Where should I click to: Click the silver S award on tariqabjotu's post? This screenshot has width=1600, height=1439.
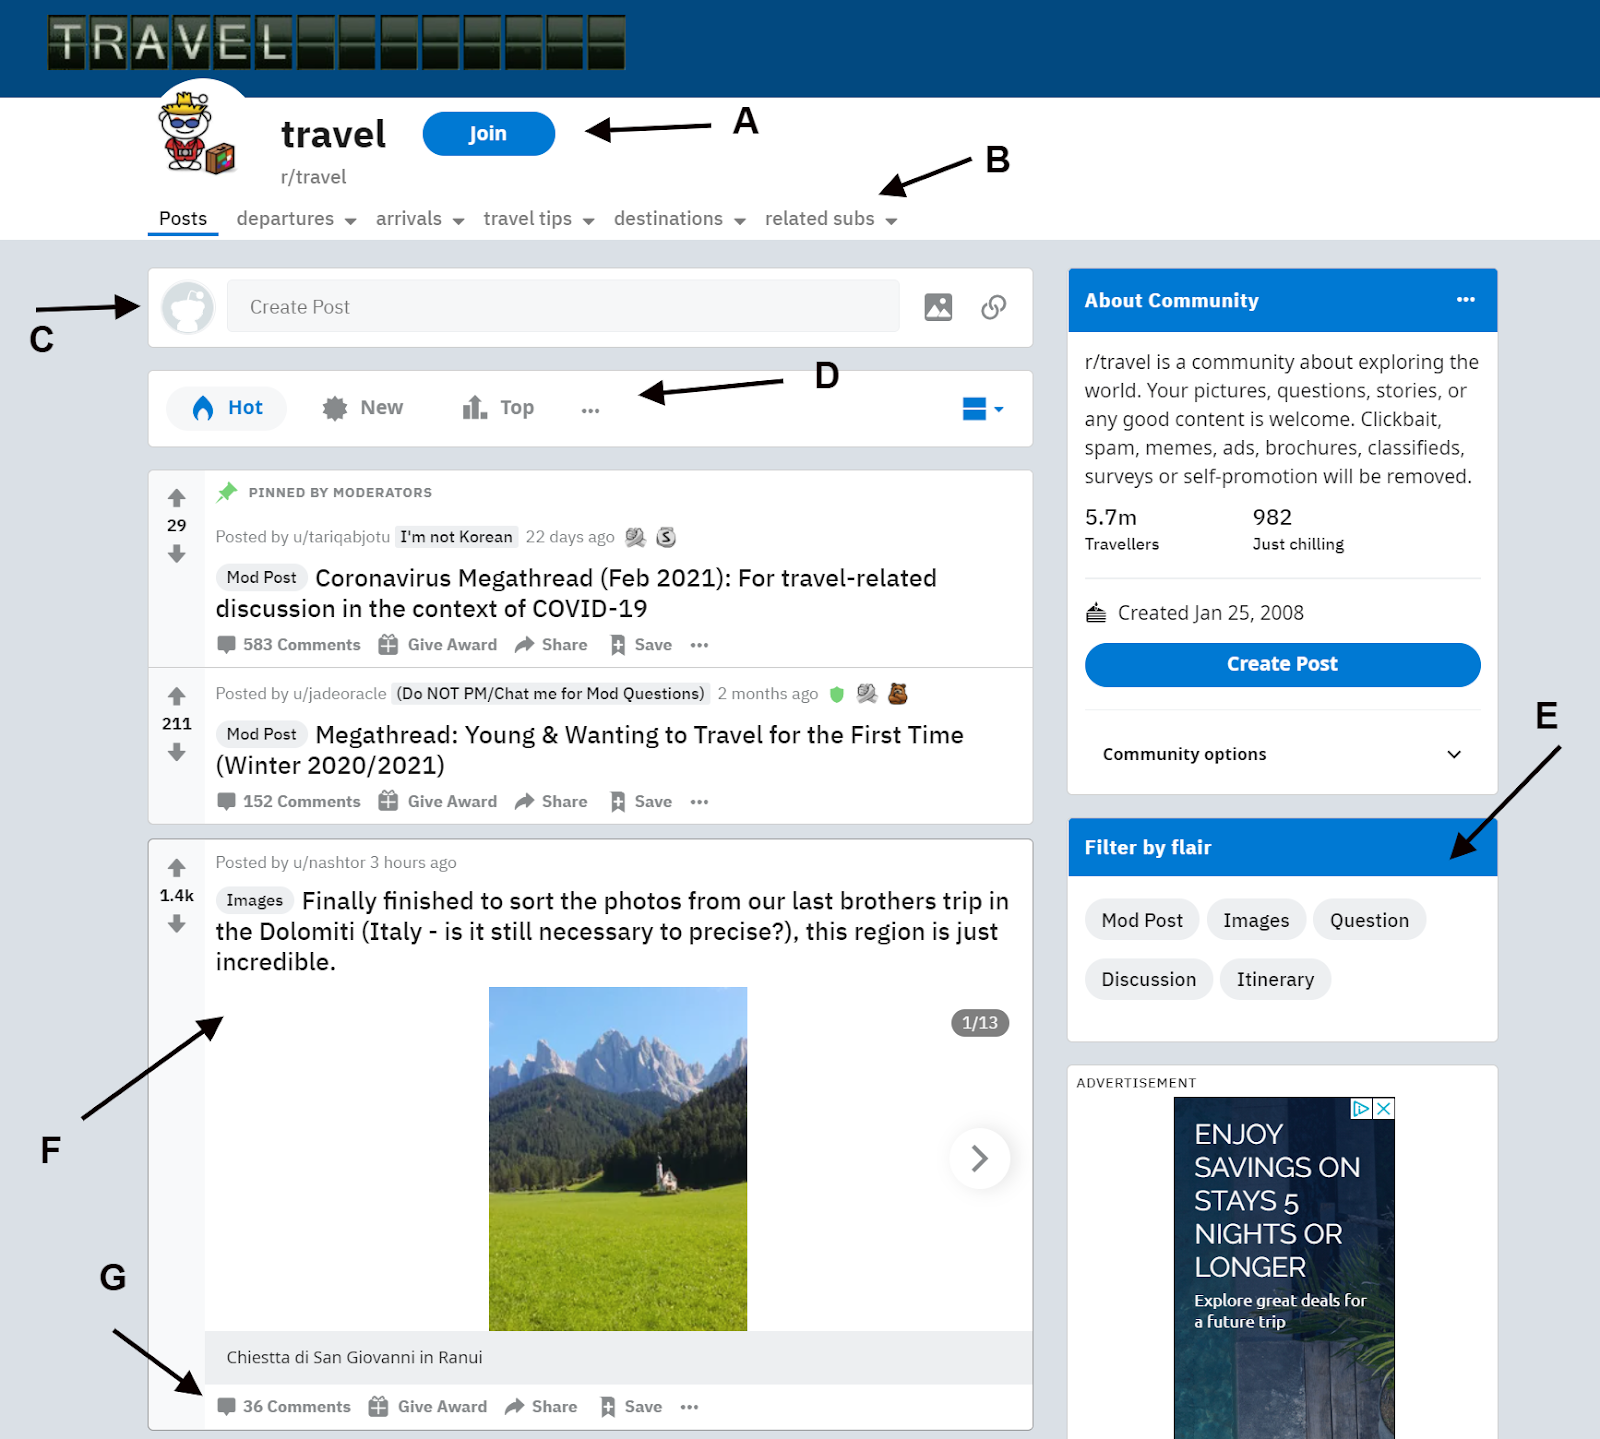tap(666, 537)
